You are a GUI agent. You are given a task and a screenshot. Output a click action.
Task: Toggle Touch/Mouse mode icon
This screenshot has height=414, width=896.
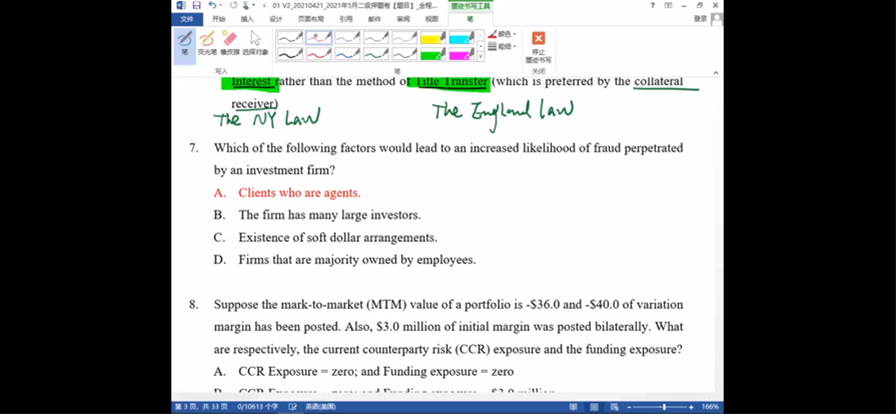[246, 5]
